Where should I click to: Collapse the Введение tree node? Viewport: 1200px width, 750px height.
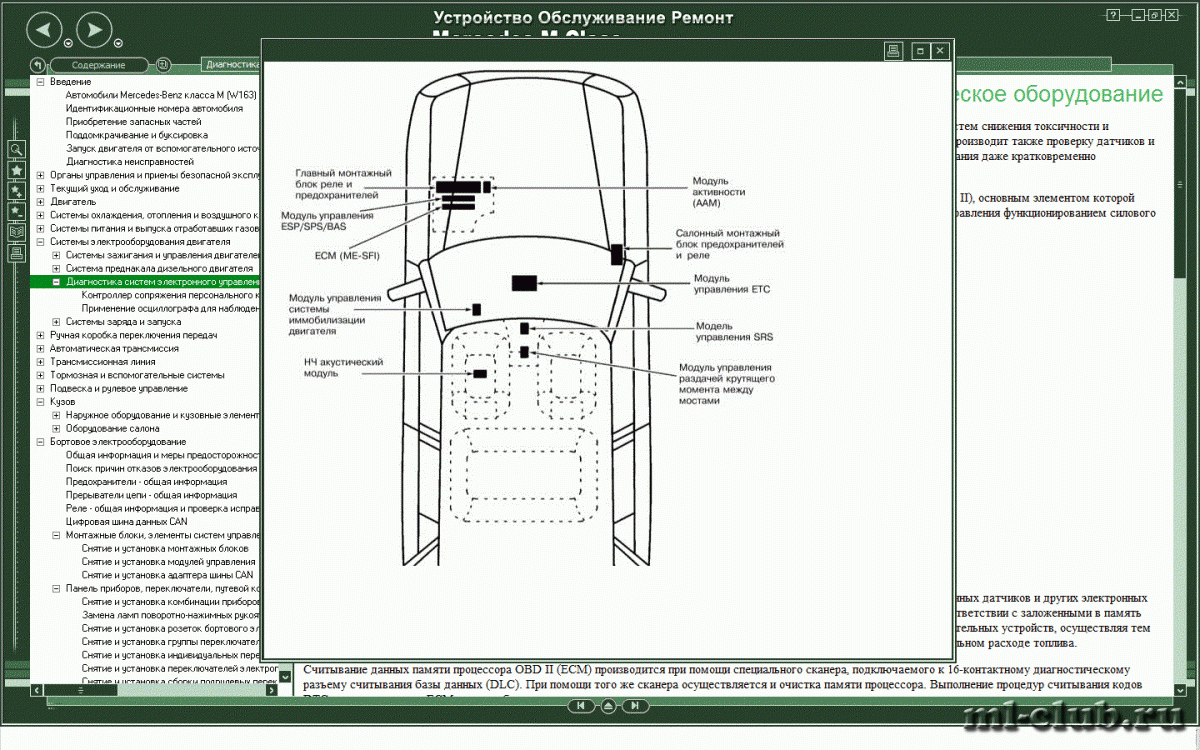pyautogui.click(x=40, y=81)
